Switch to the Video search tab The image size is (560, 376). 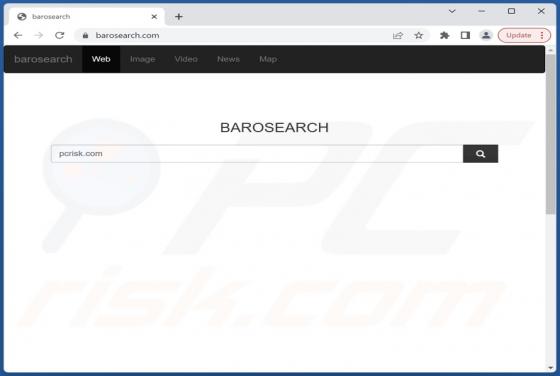(x=186, y=59)
